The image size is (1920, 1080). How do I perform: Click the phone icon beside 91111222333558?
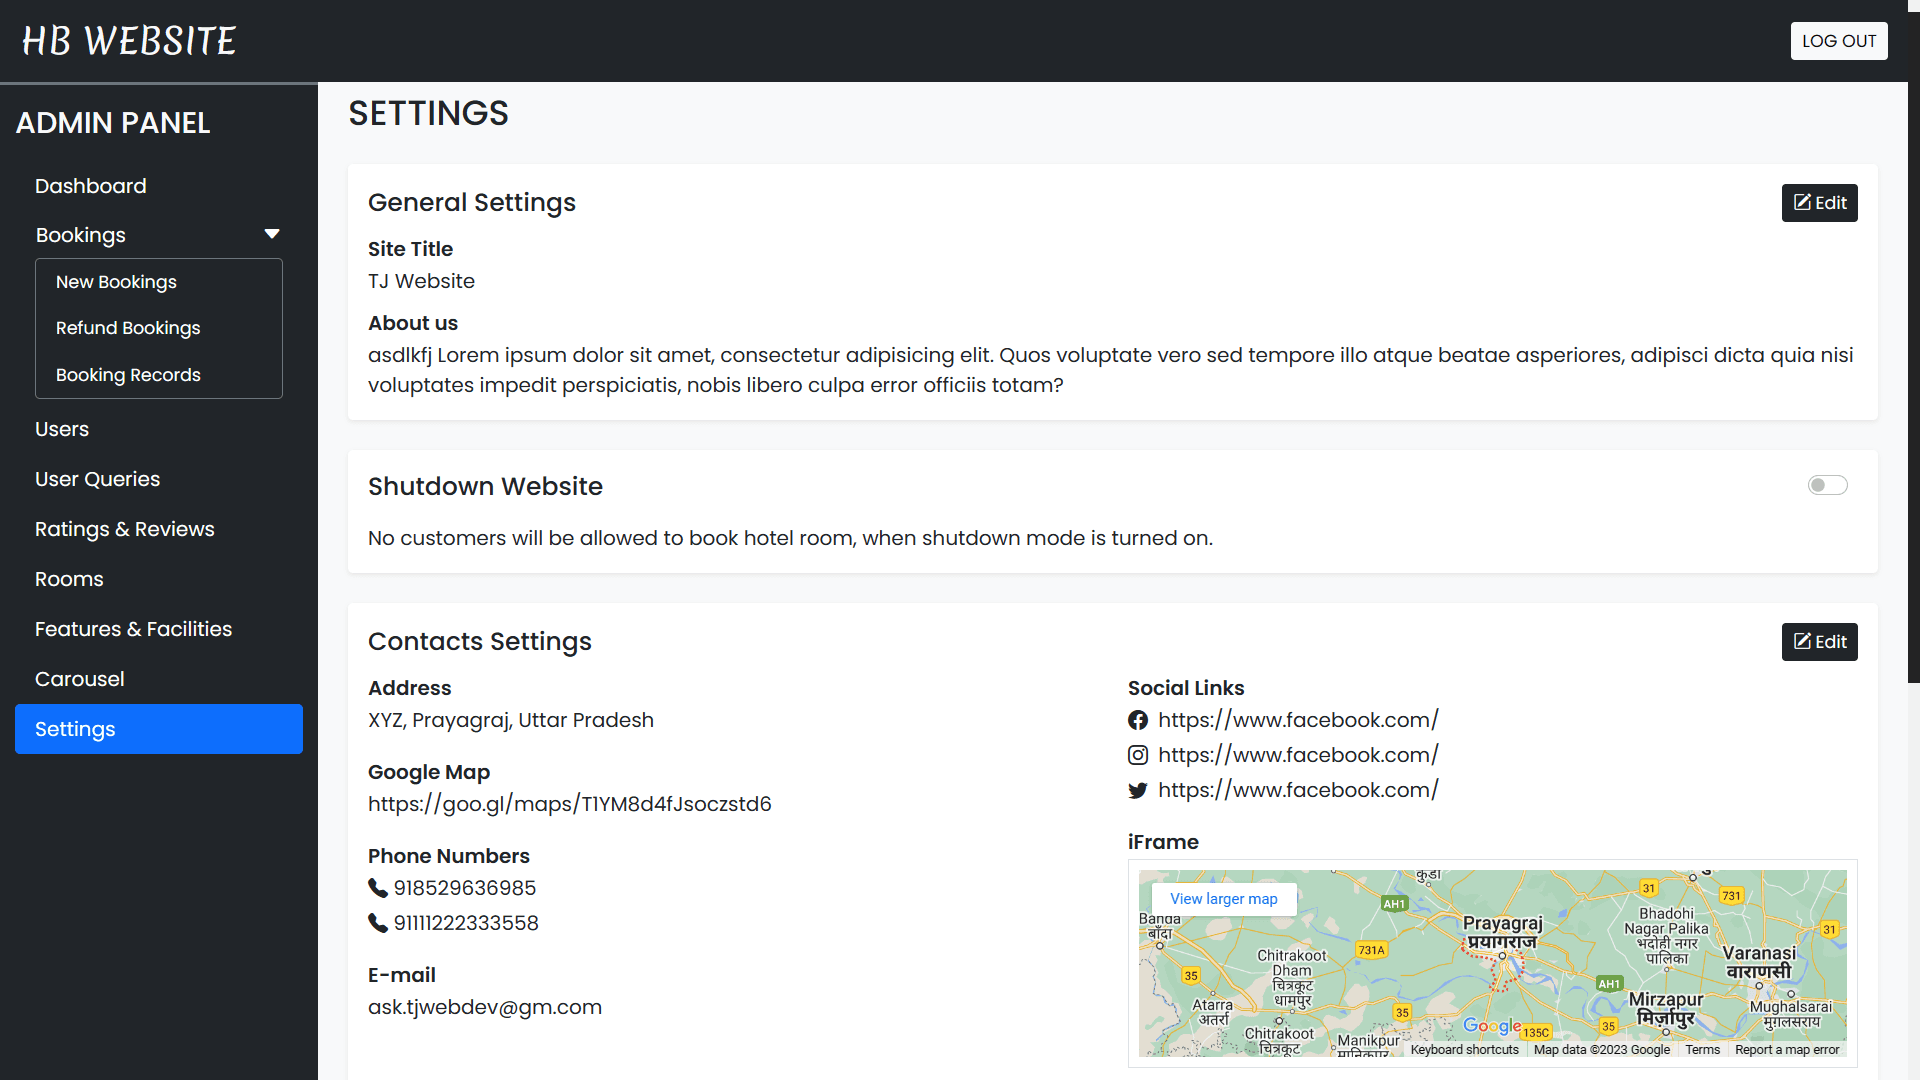coord(377,923)
